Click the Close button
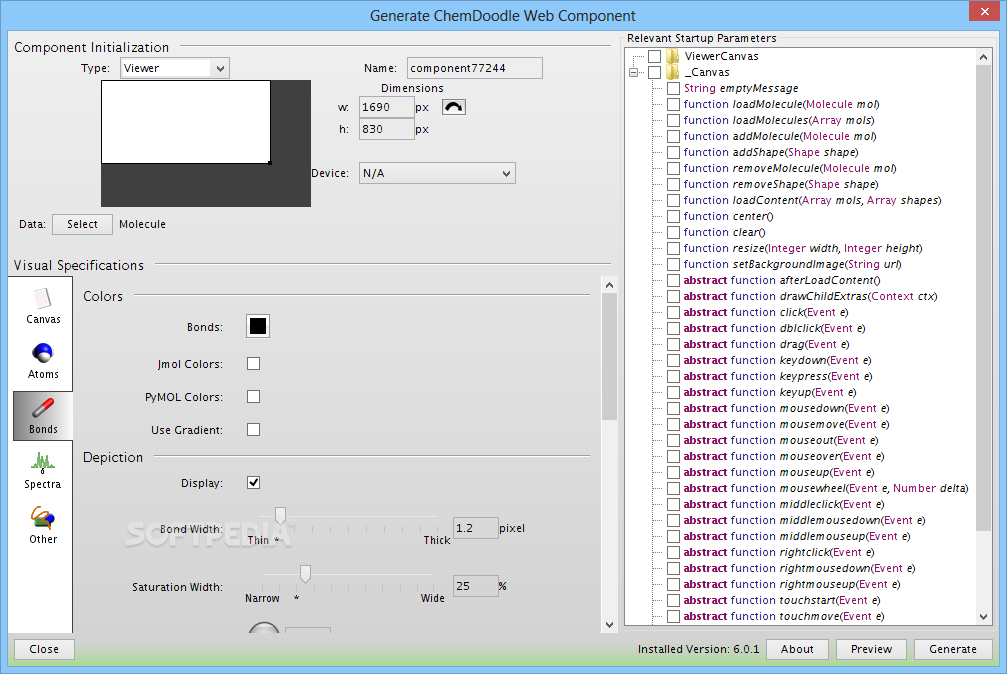Image resolution: width=1007 pixels, height=674 pixels. click(x=44, y=649)
